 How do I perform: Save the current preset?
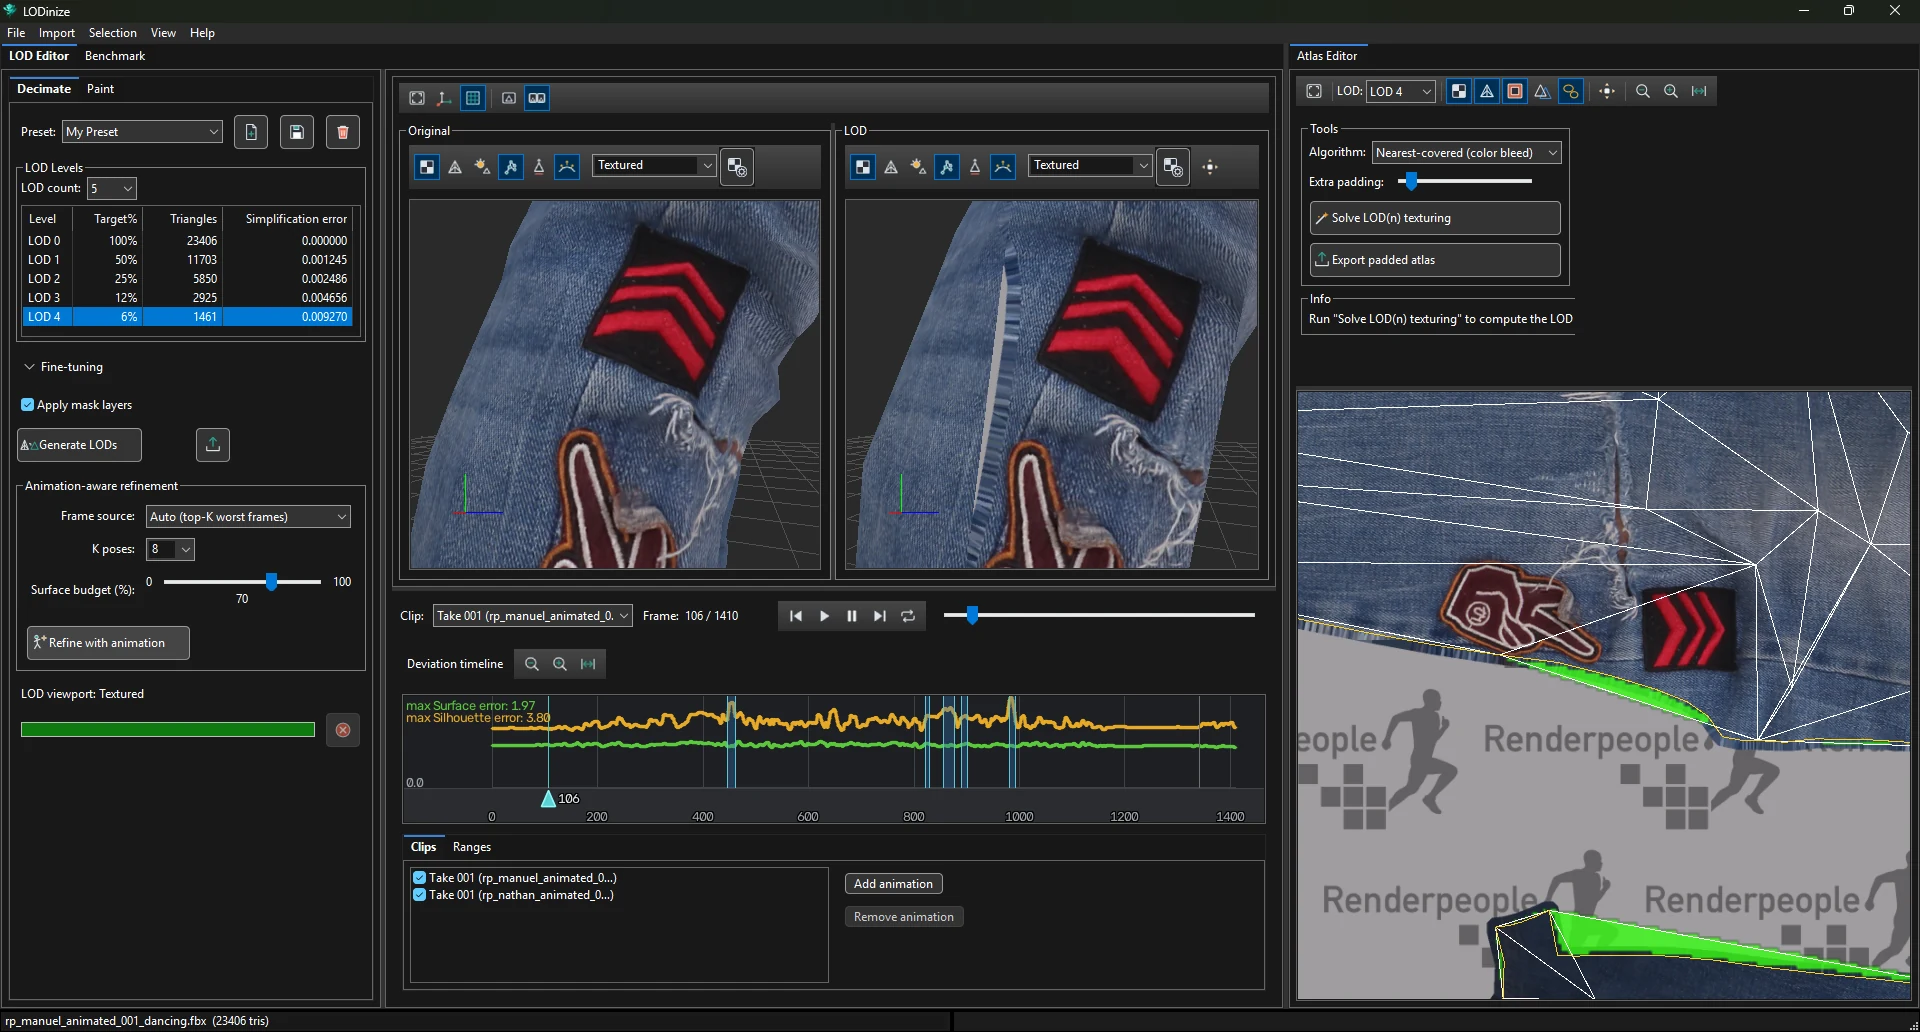click(x=297, y=132)
